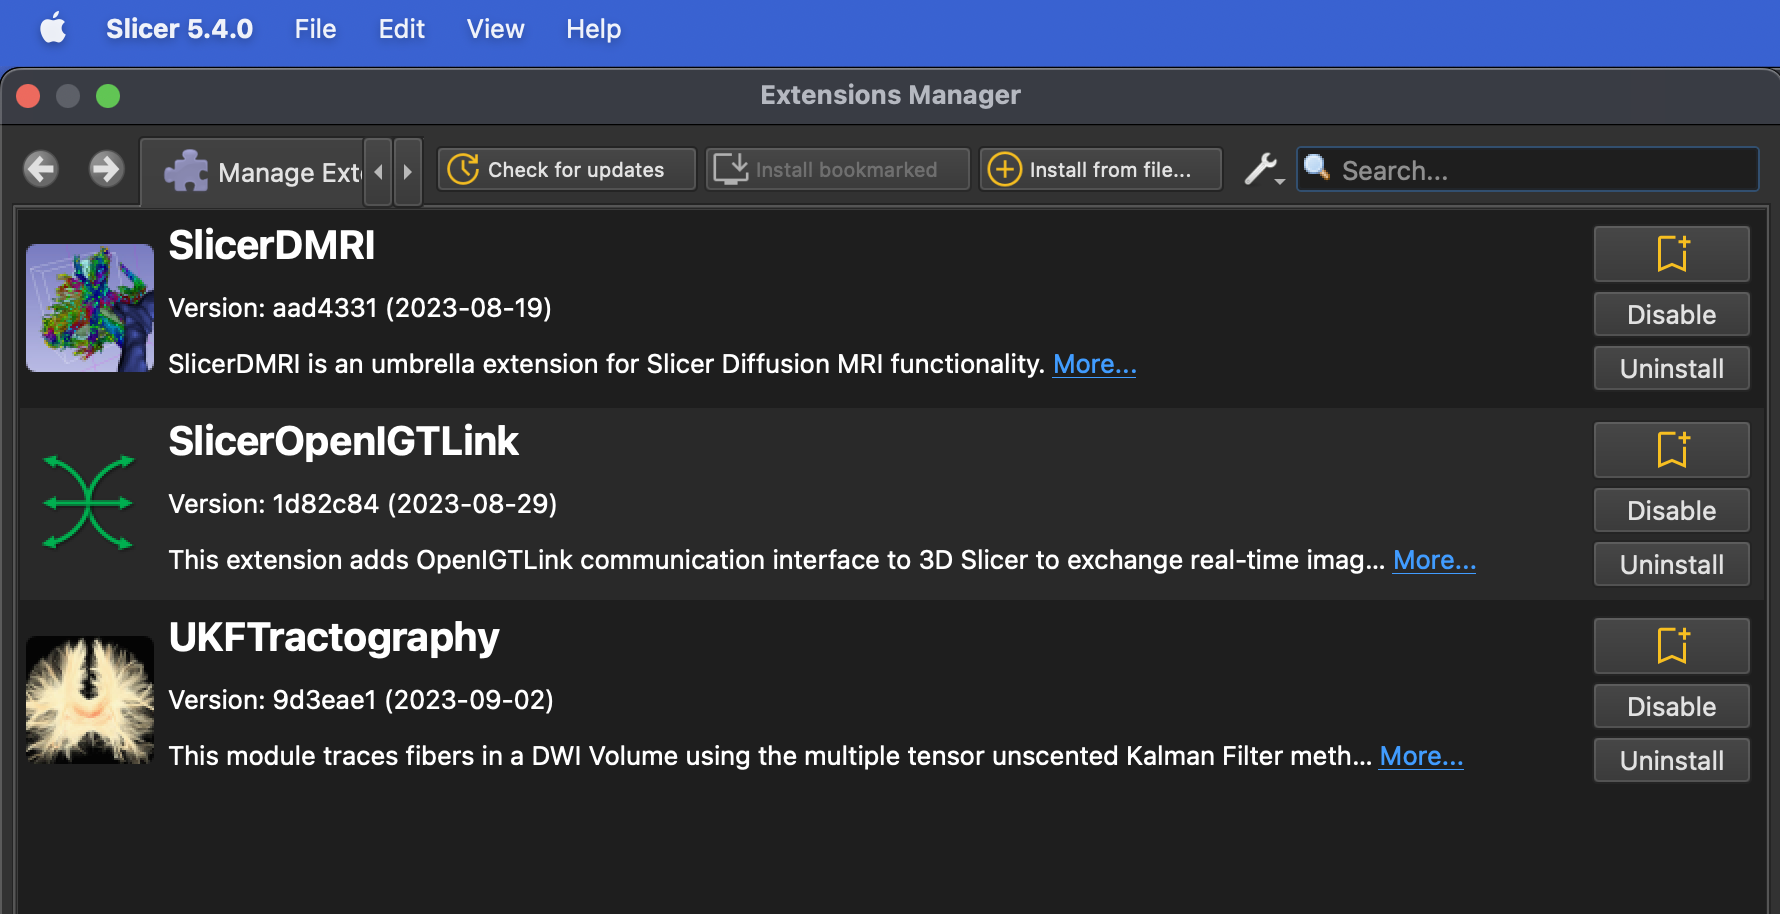
Task: Open the View menu
Action: click(494, 29)
